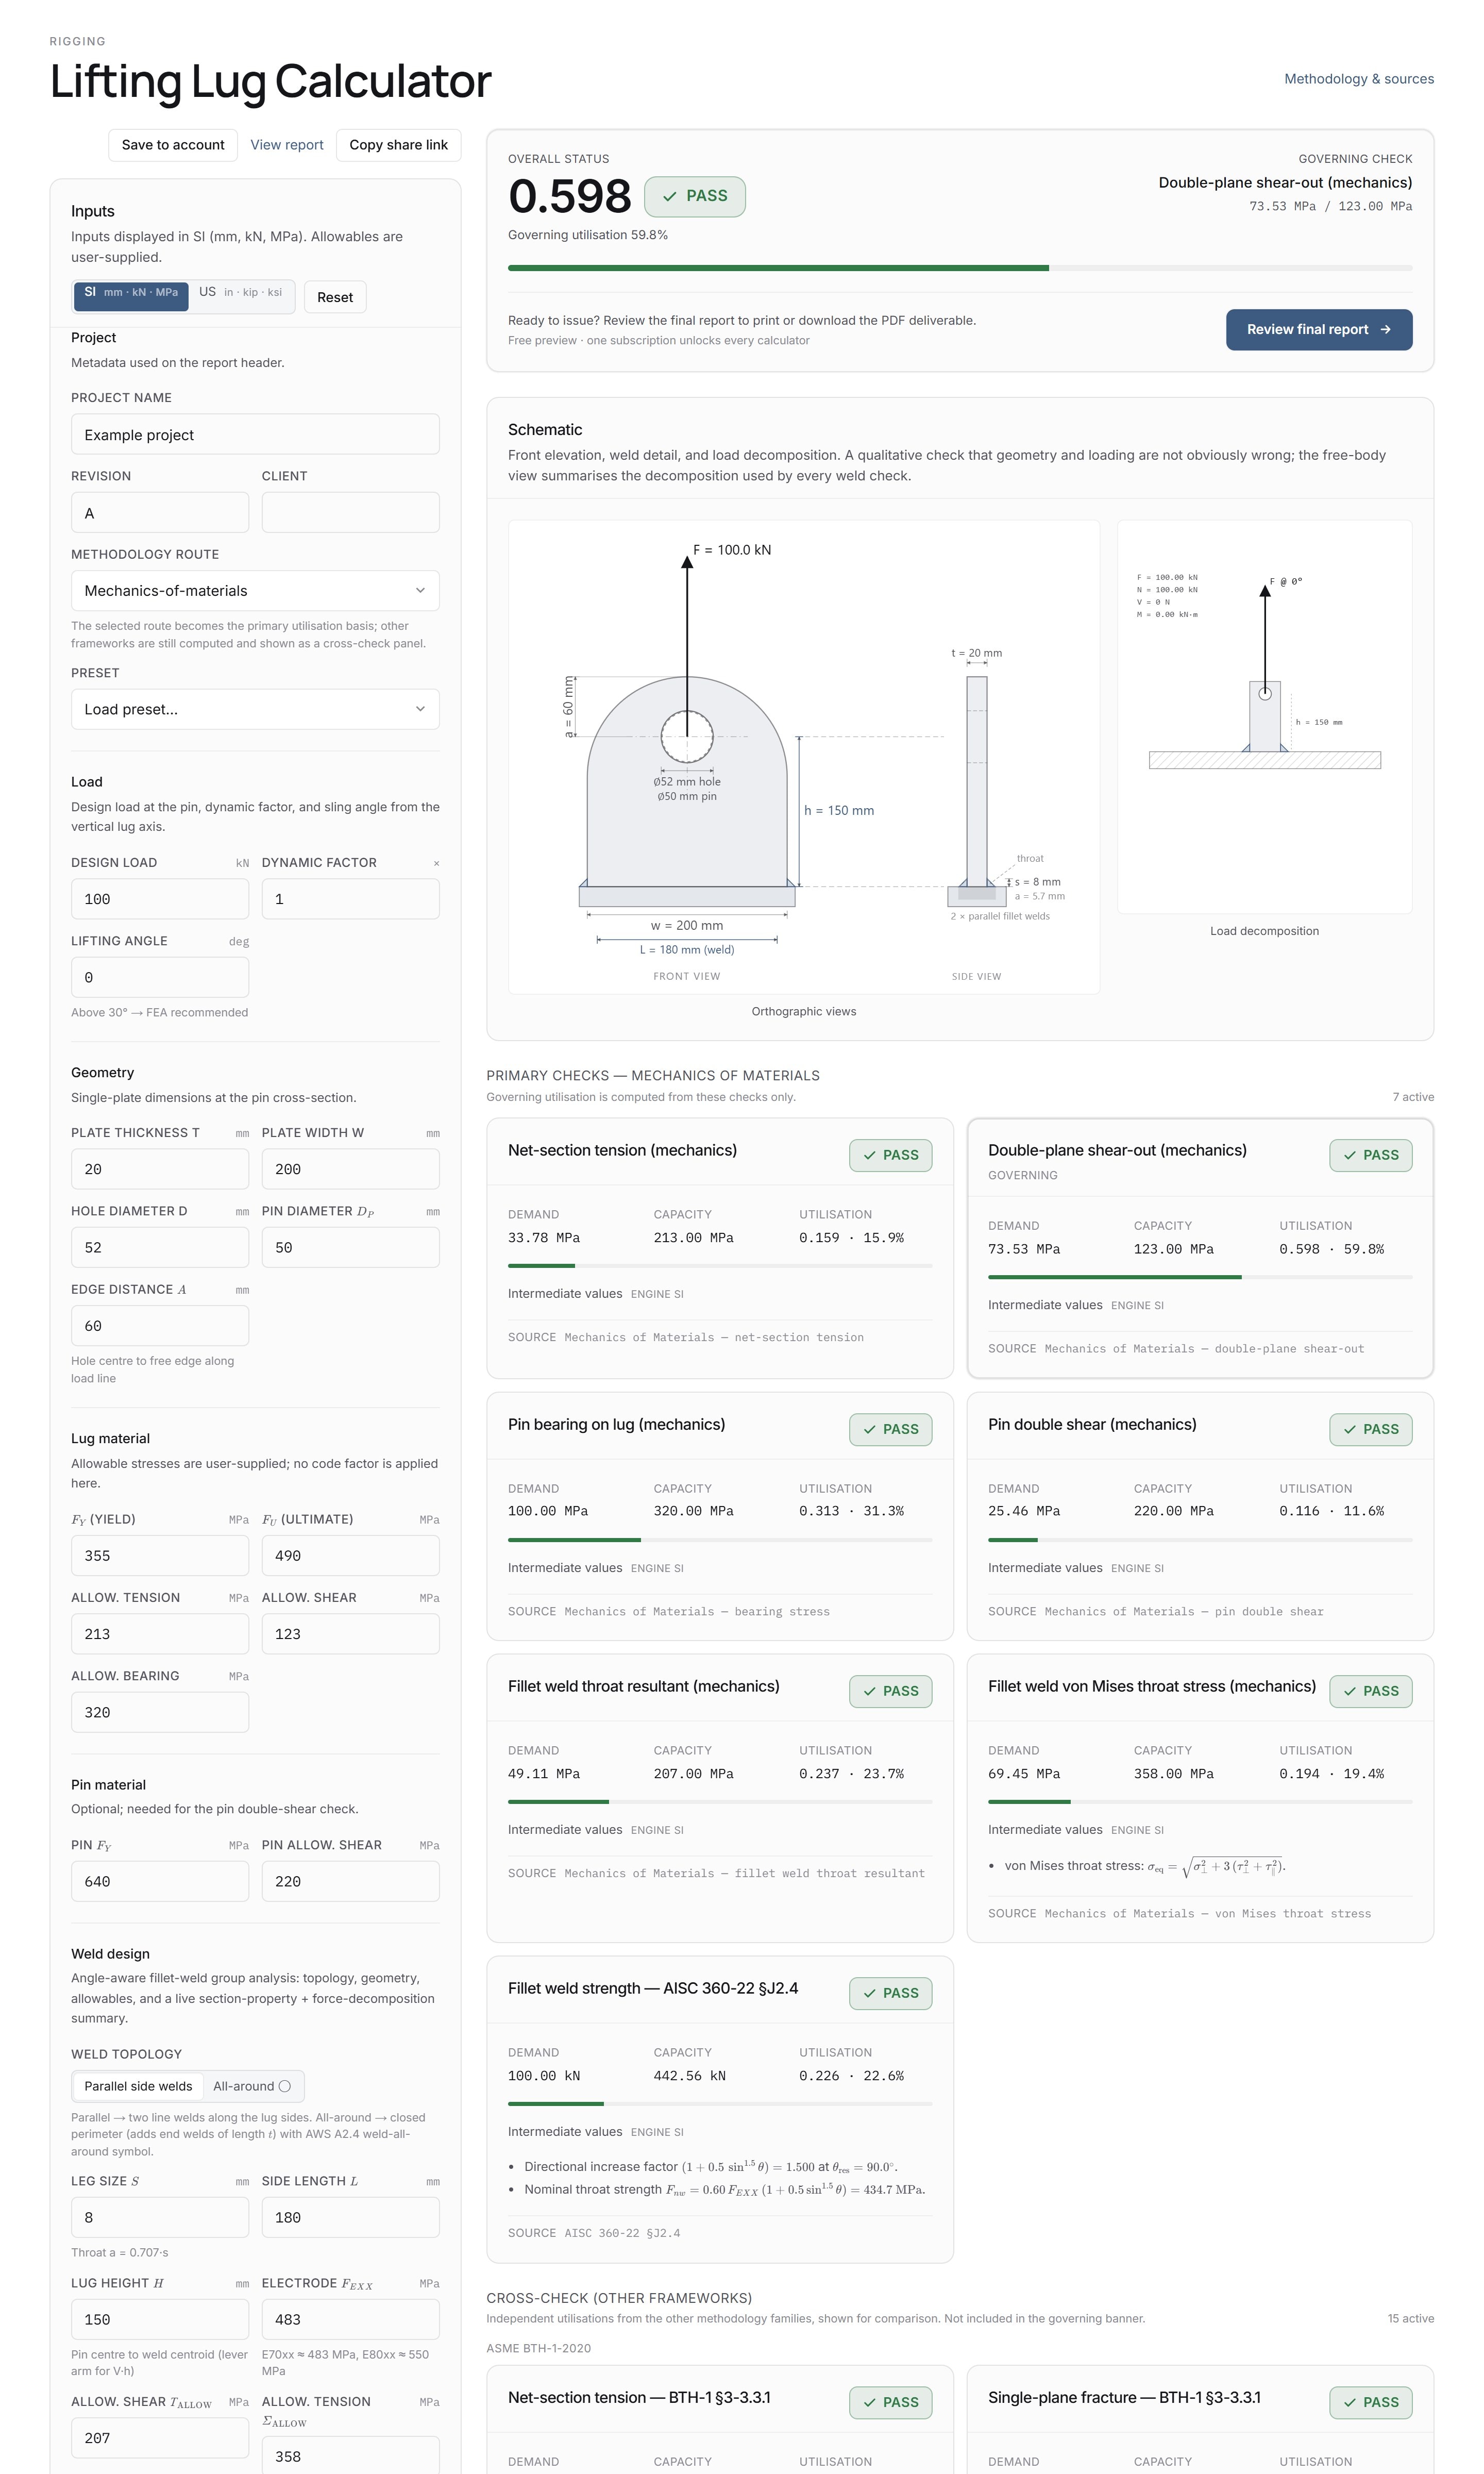Click PASS badge on Single-plane fracture BTH-1 card
1484x2474 pixels.
click(1371, 2402)
